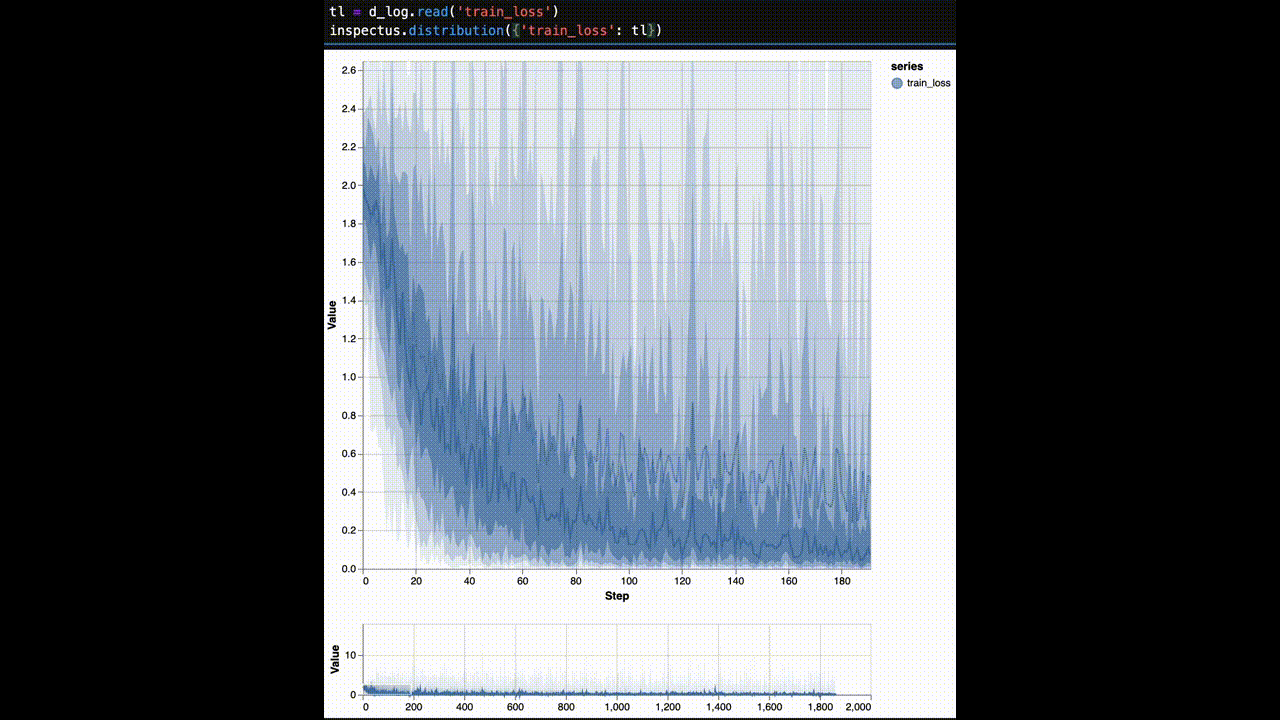Click the 180 tick on the Step axis
The image size is (1280, 720).
841,581
